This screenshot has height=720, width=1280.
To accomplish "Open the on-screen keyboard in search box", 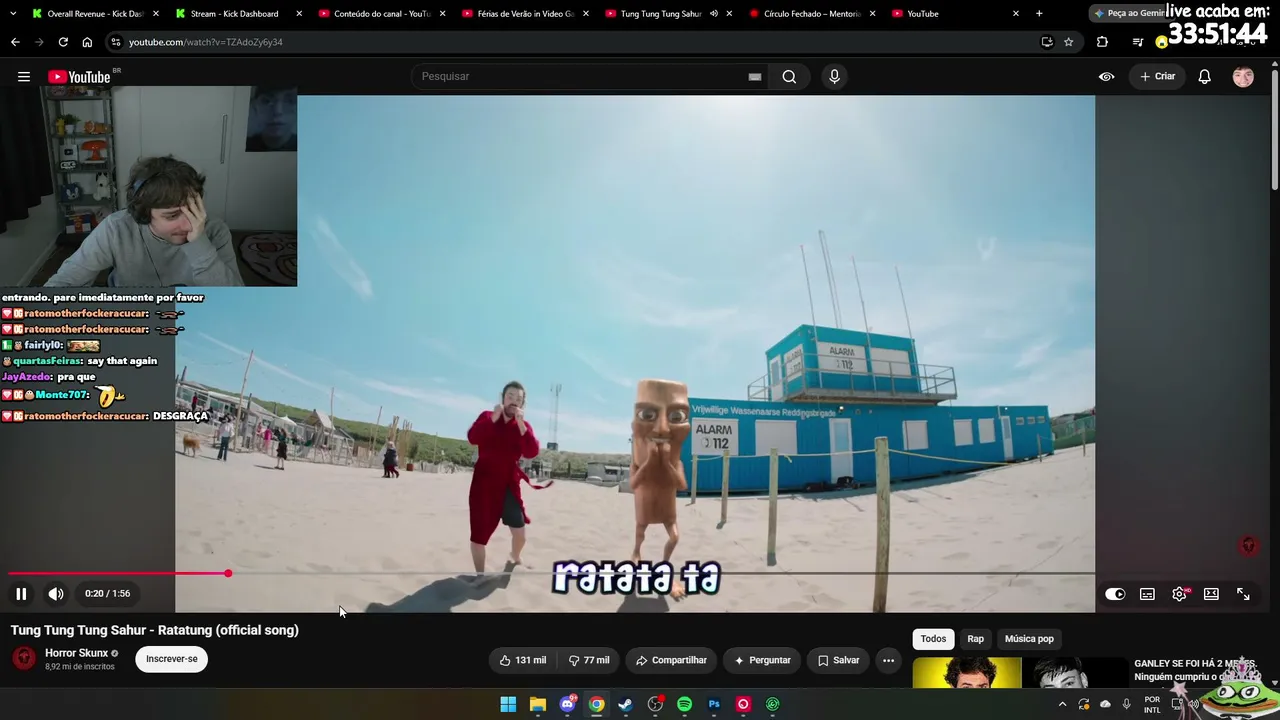I will click(x=755, y=77).
